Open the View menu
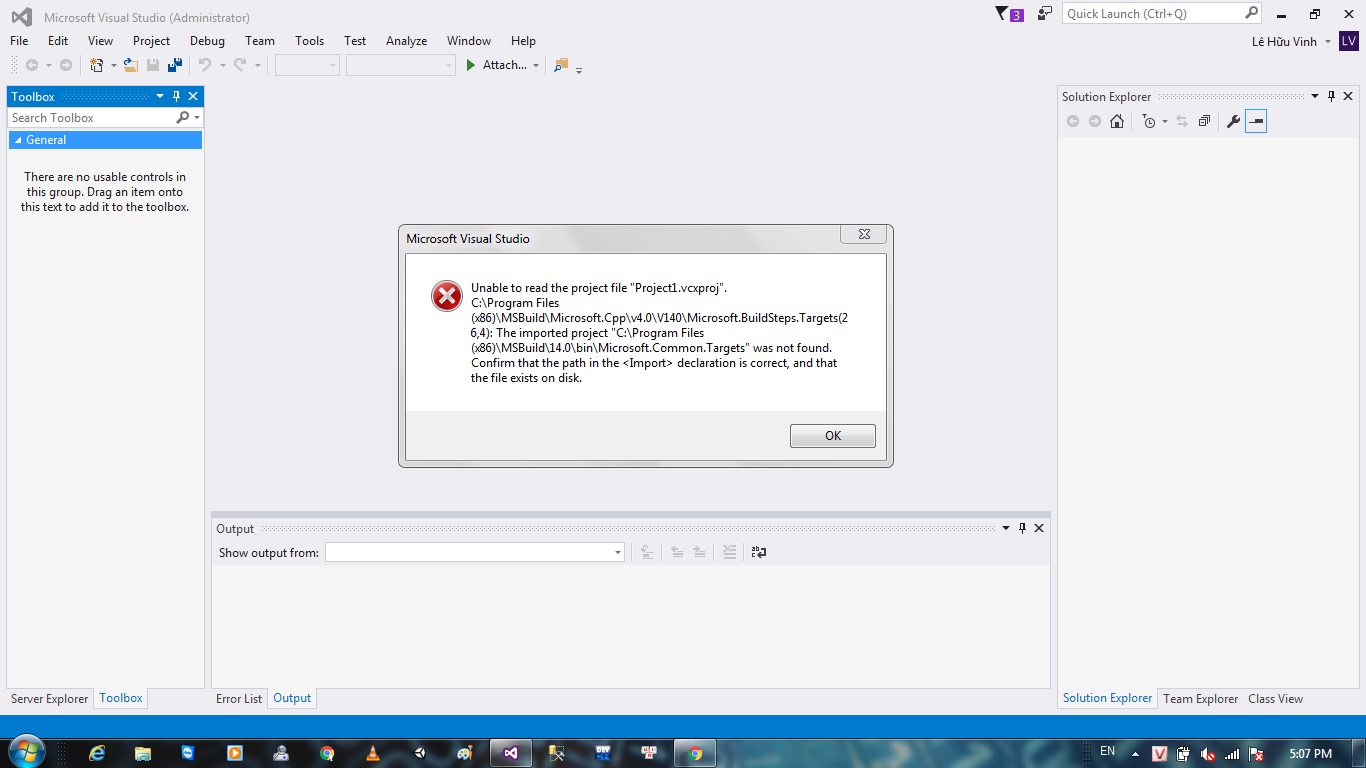This screenshot has width=1366, height=768. point(100,41)
